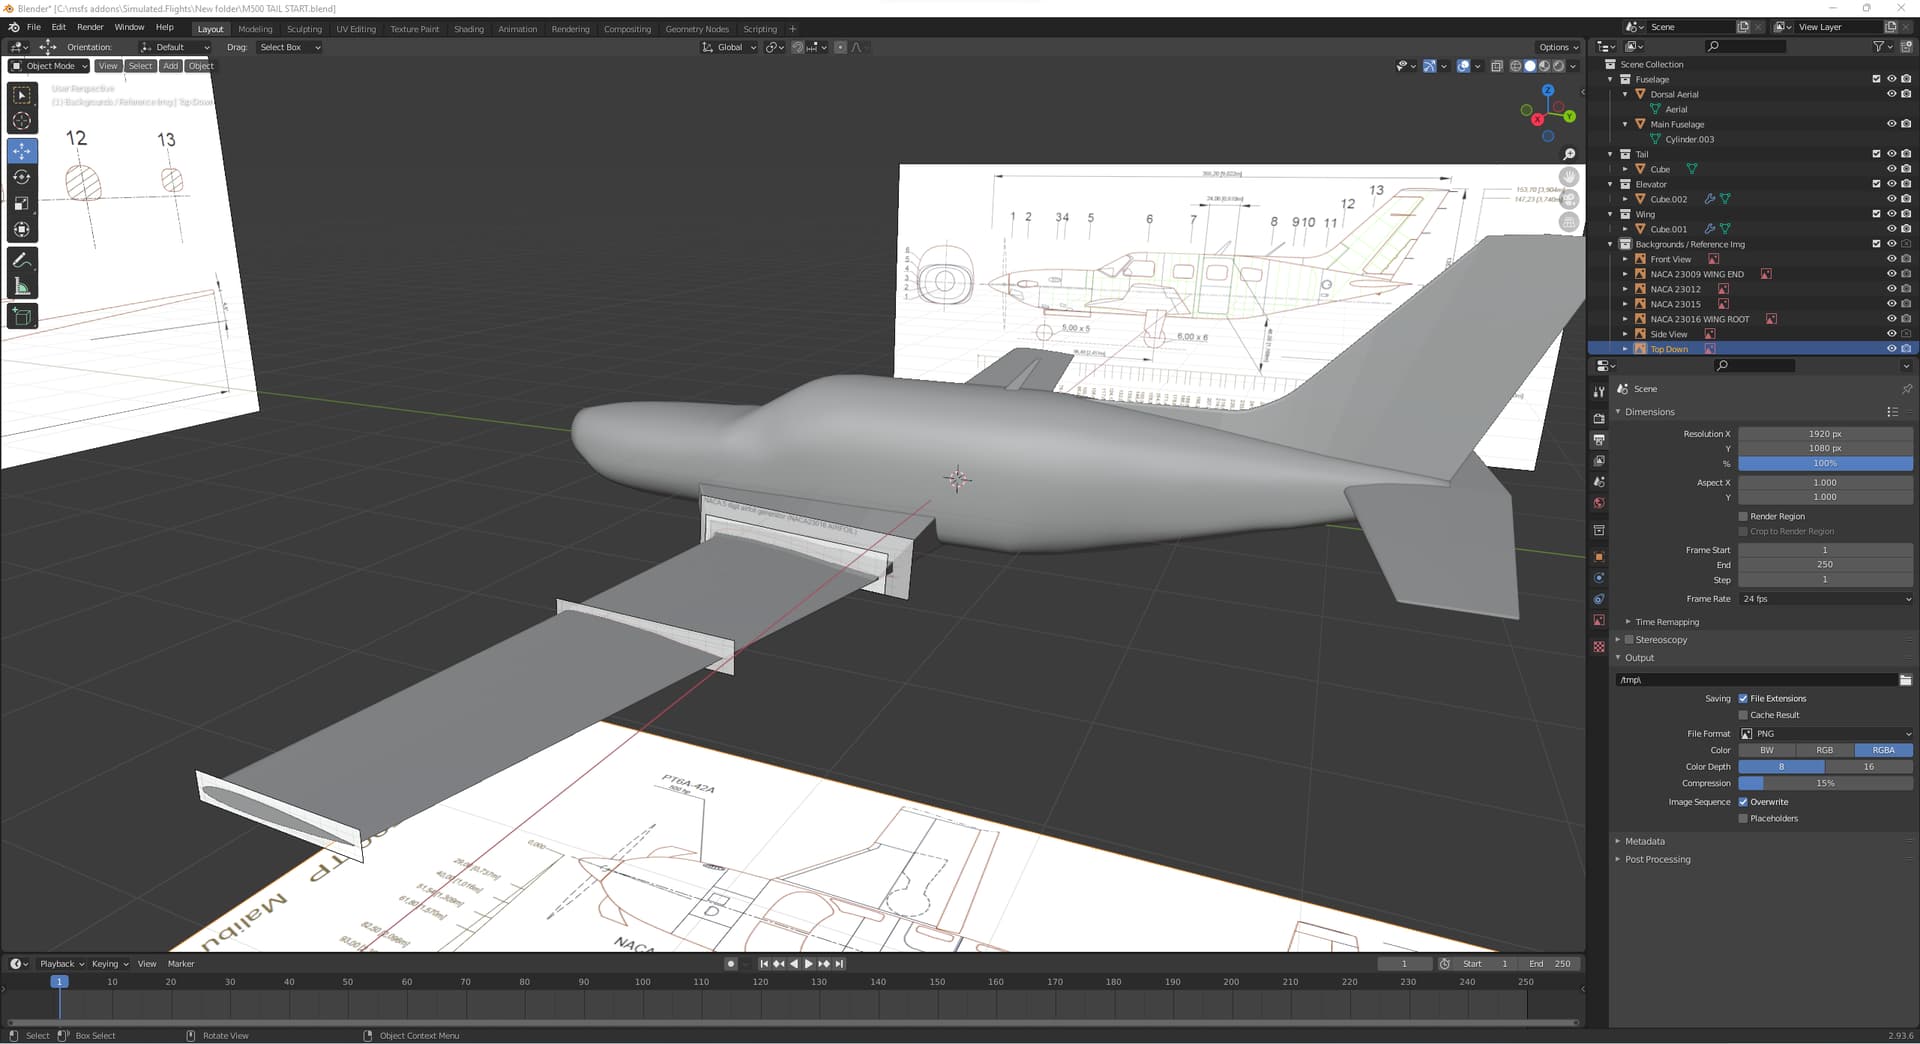Screen dimensions: 1920x1044
Task: Switch to the Shading workspace tab
Action: (469, 29)
